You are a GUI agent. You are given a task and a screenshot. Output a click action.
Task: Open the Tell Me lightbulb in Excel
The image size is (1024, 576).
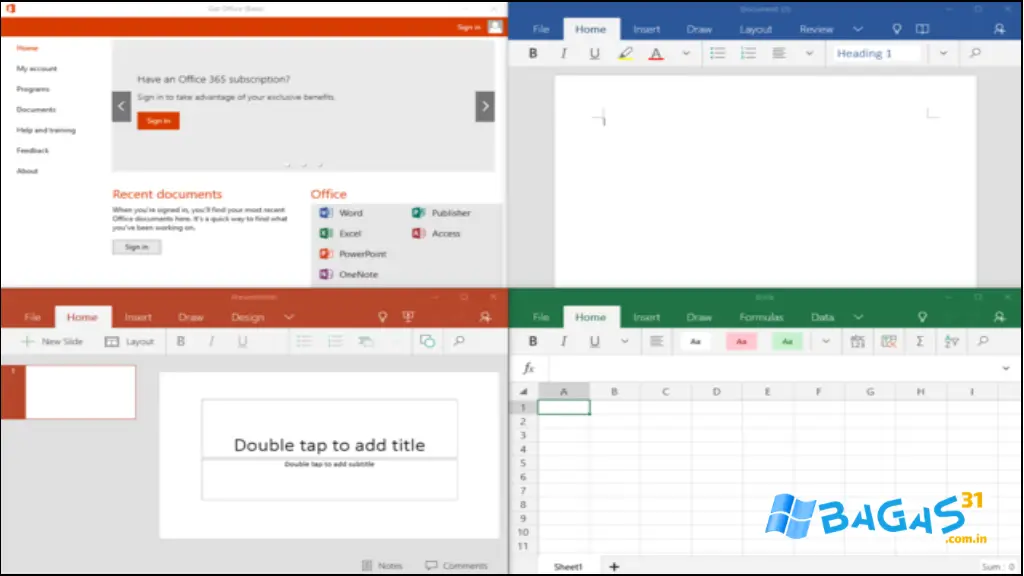click(x=922, y=316)
